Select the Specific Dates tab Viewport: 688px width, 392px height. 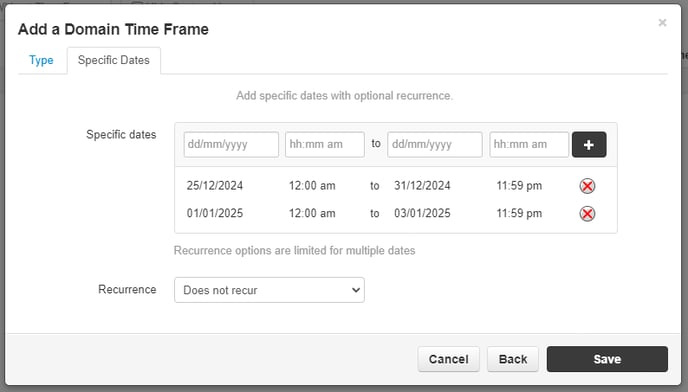[x=114, y=60]
